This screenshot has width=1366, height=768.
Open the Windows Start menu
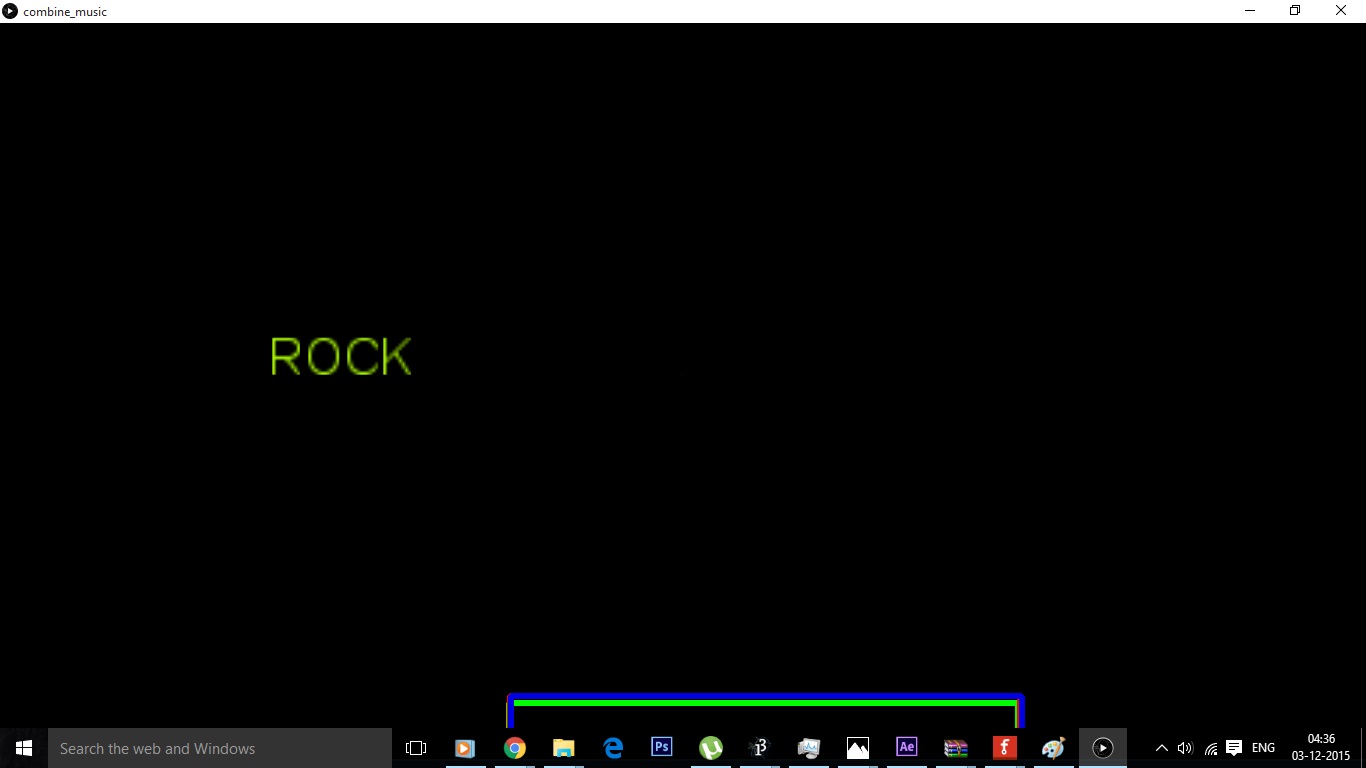(x=24, y=748)
